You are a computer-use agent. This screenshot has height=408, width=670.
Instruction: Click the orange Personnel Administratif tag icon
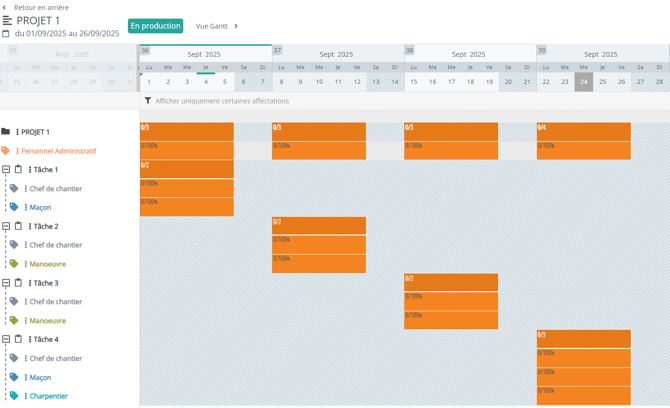(x=6, y=151)
